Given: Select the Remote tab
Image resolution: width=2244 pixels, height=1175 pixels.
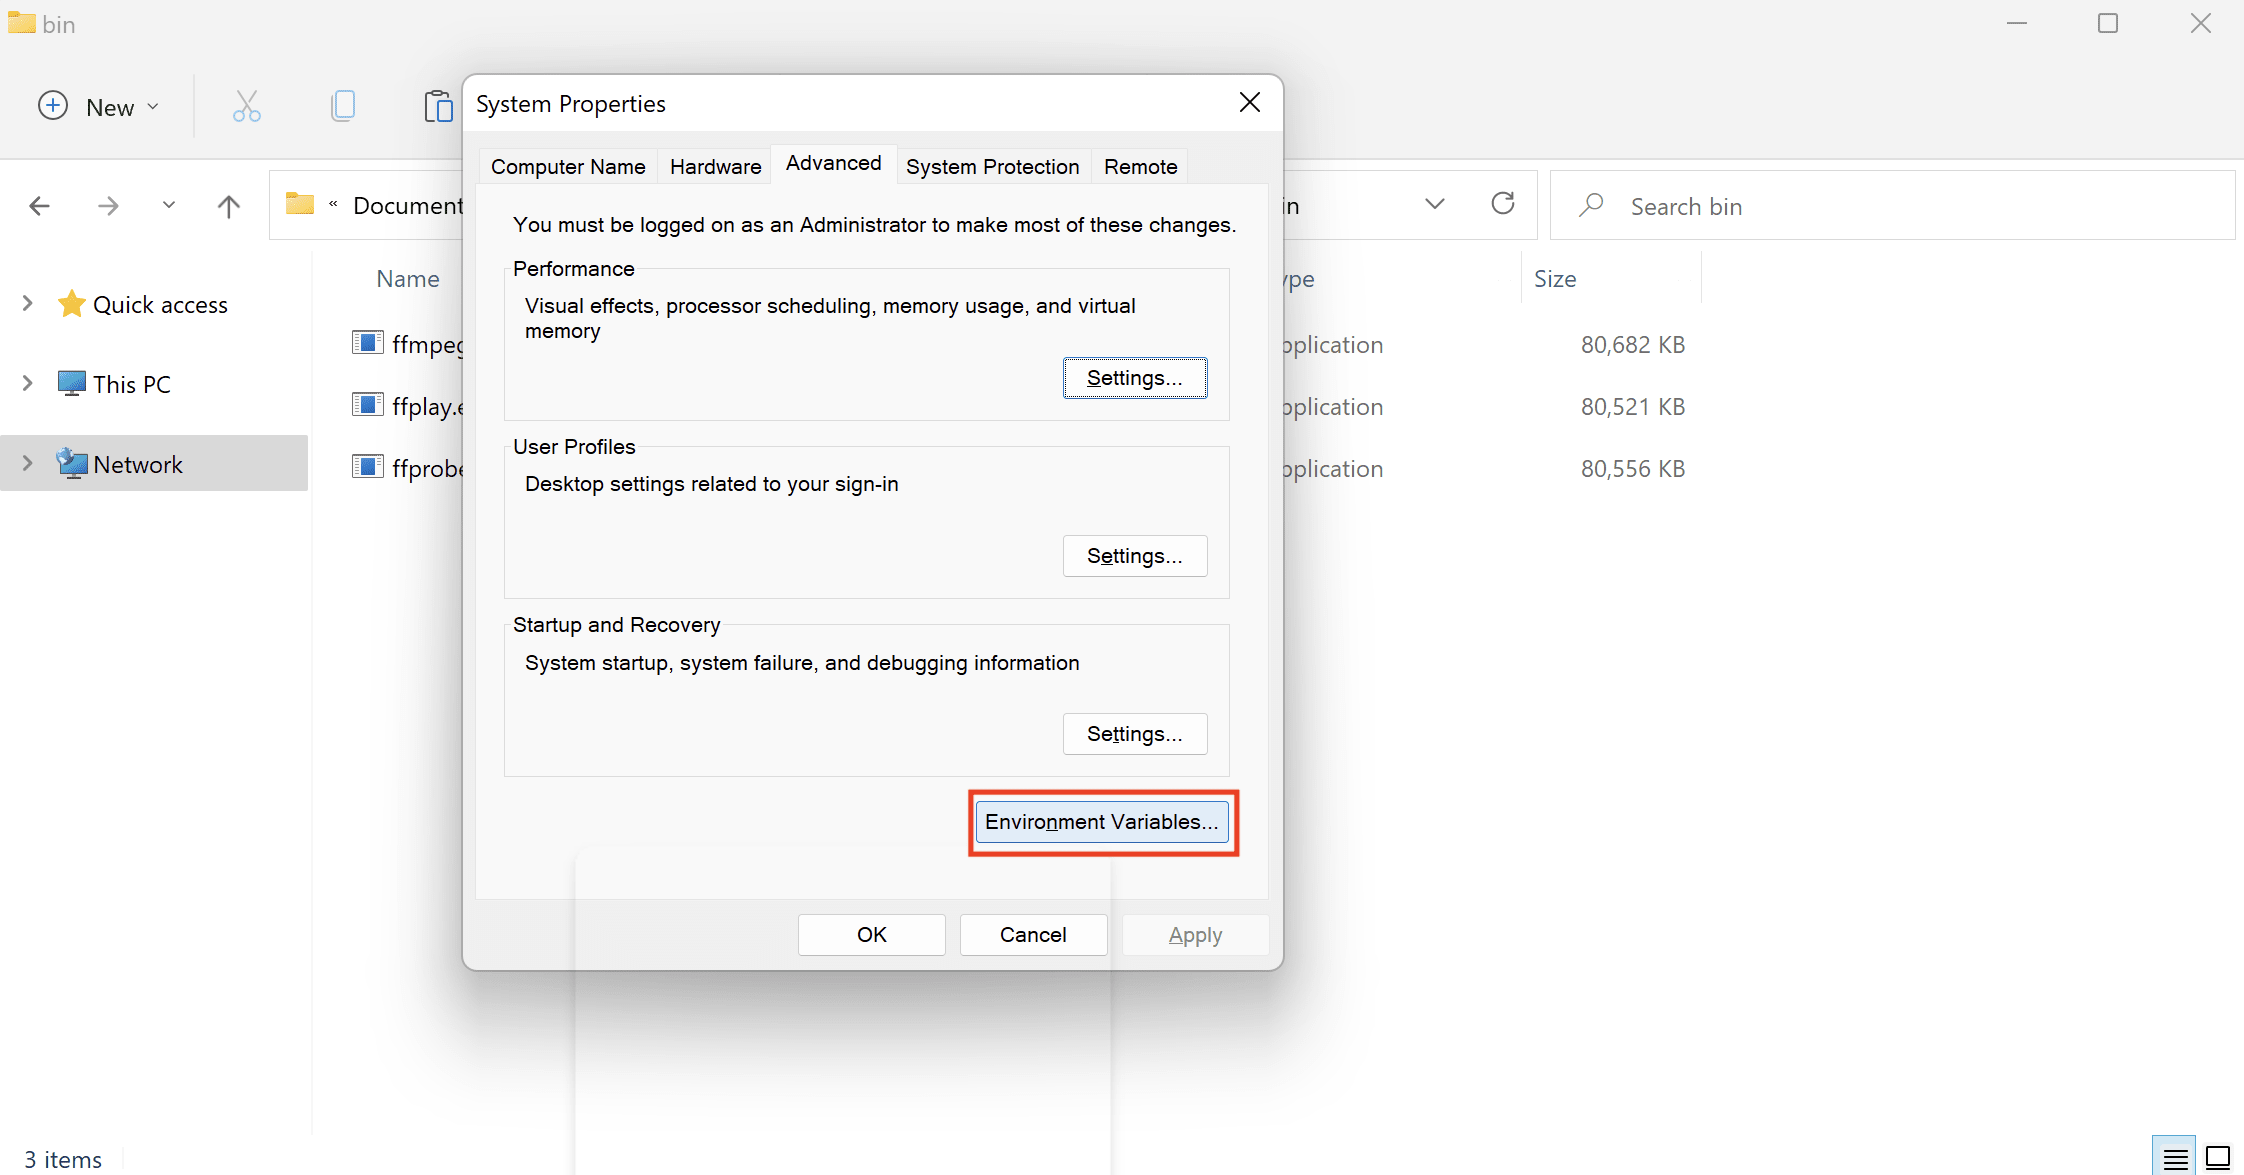Looking at the screenshot, I should tap(1140, 167).
